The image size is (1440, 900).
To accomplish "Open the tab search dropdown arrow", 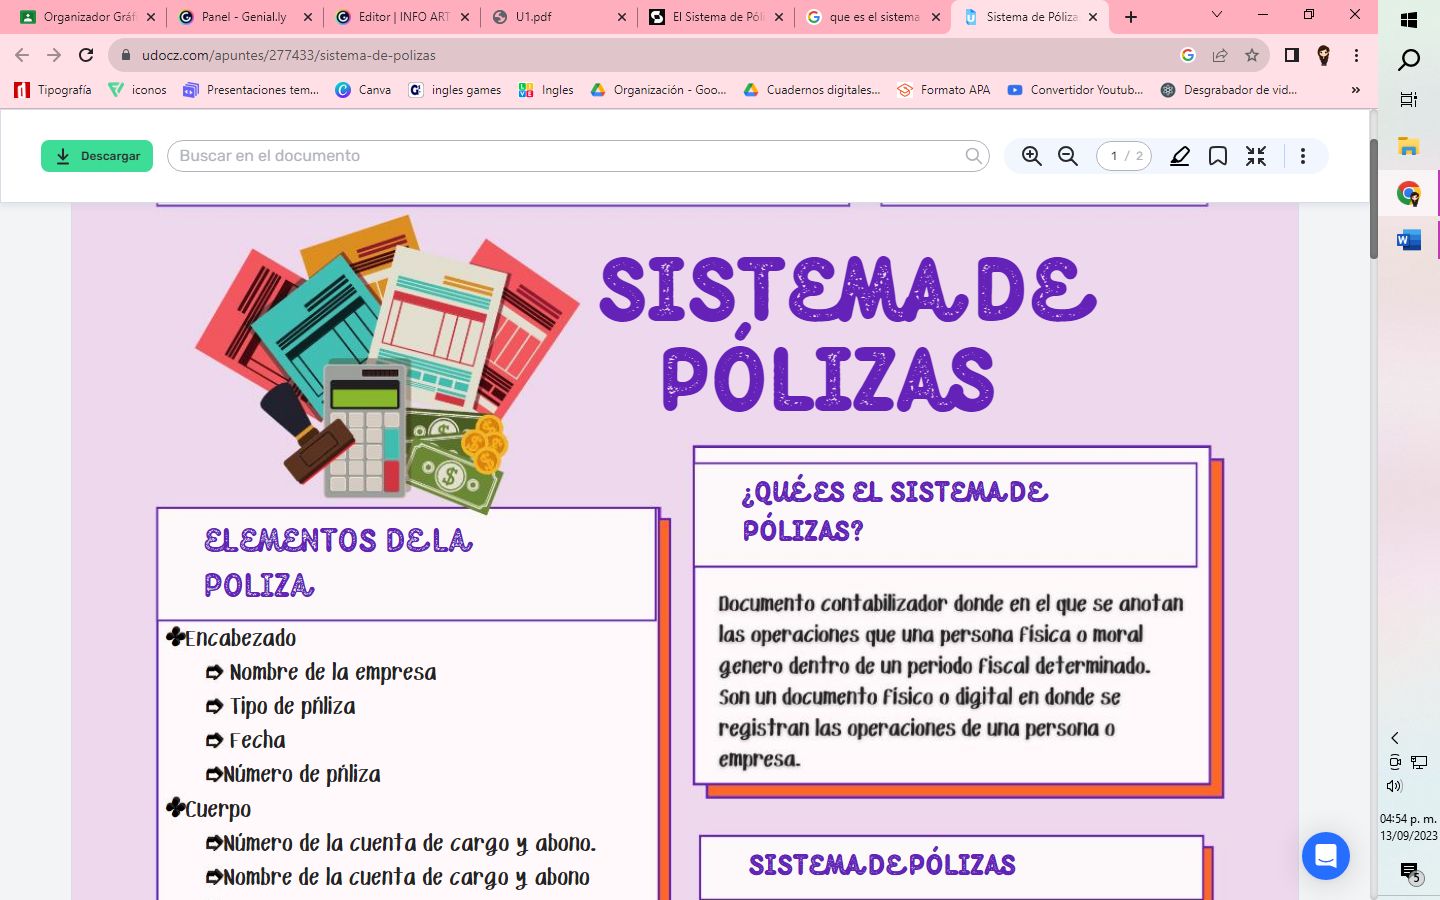I will (x=1217, y=15).
